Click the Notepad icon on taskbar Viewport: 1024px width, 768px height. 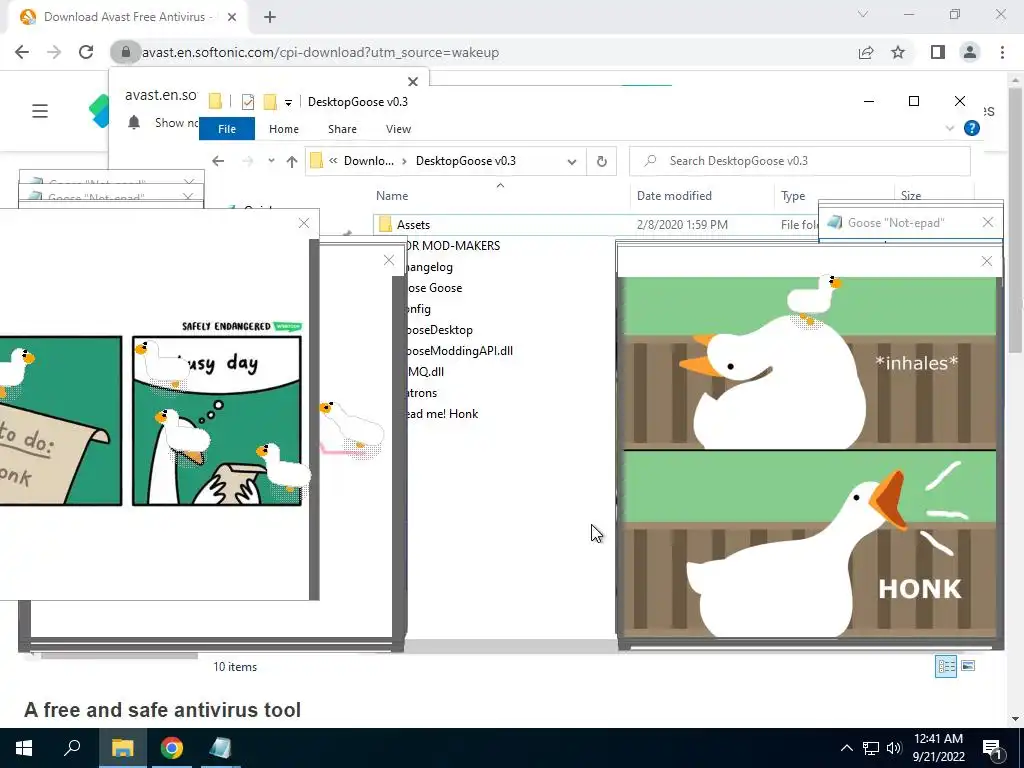click(x=220, y=748)
